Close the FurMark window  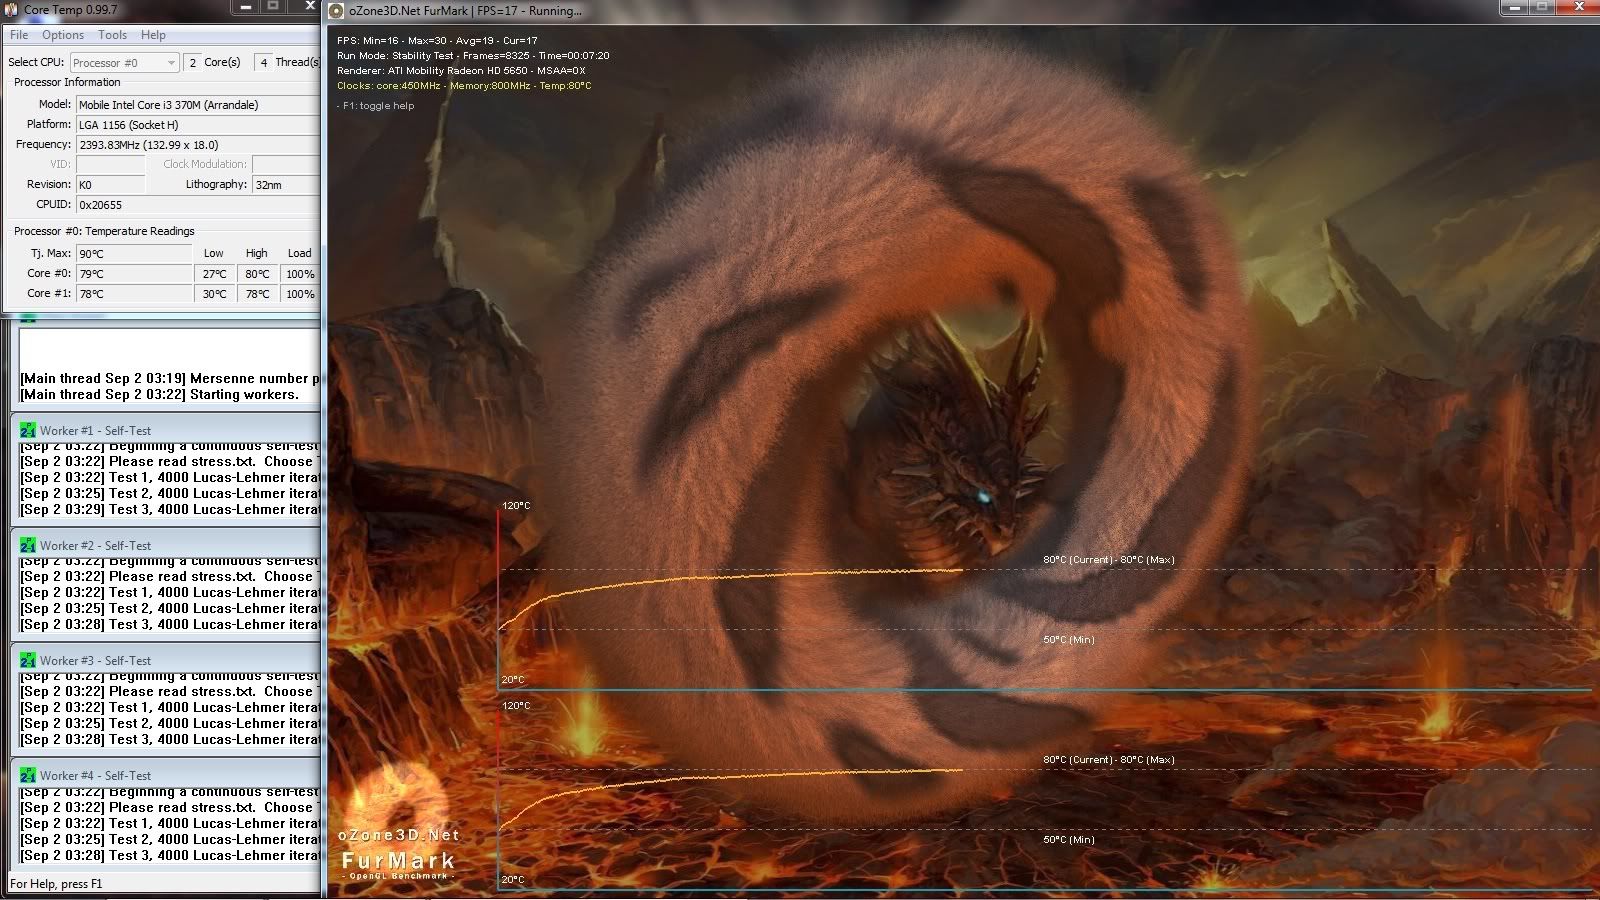1578,7
